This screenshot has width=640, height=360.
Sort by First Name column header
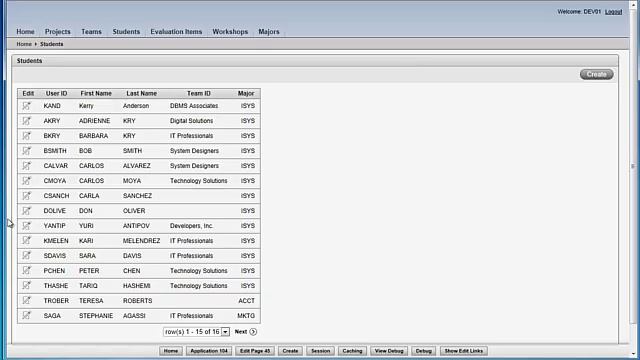click(96, 93)
